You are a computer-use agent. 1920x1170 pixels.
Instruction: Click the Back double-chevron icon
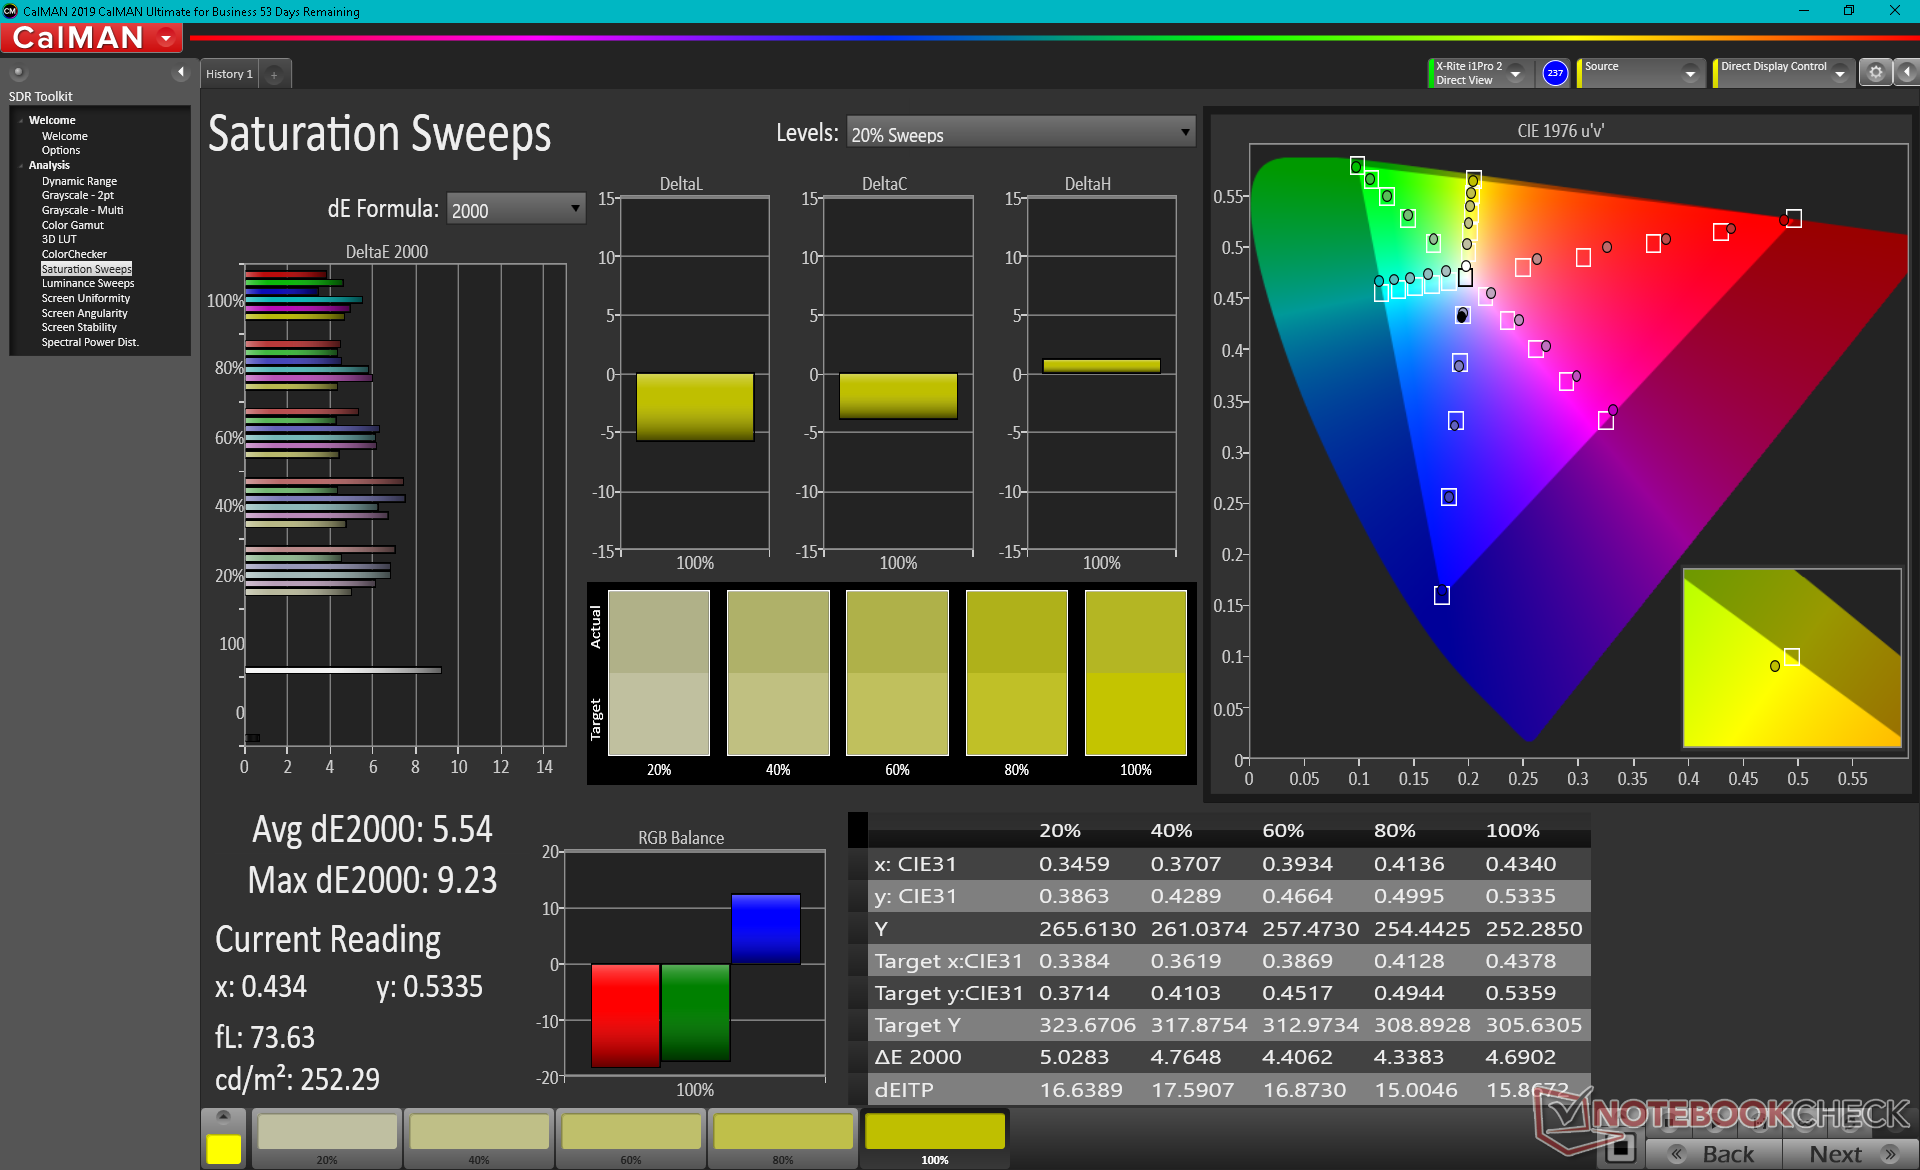(x=1677, y=1153)
